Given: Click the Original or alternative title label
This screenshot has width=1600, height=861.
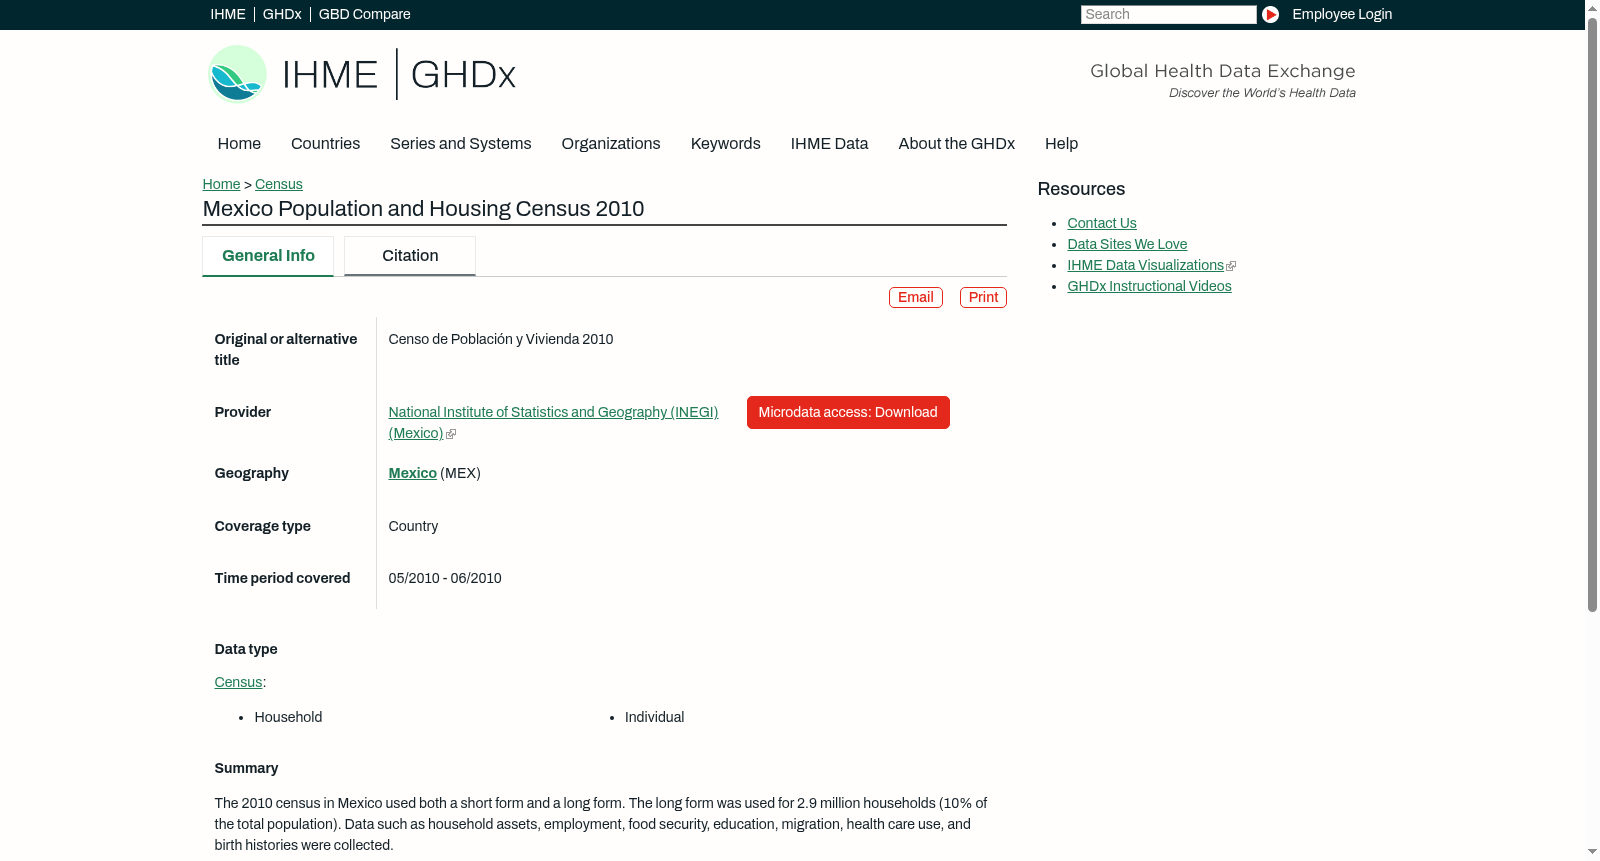Looking at the screenshot, I should tap(286, 350).
